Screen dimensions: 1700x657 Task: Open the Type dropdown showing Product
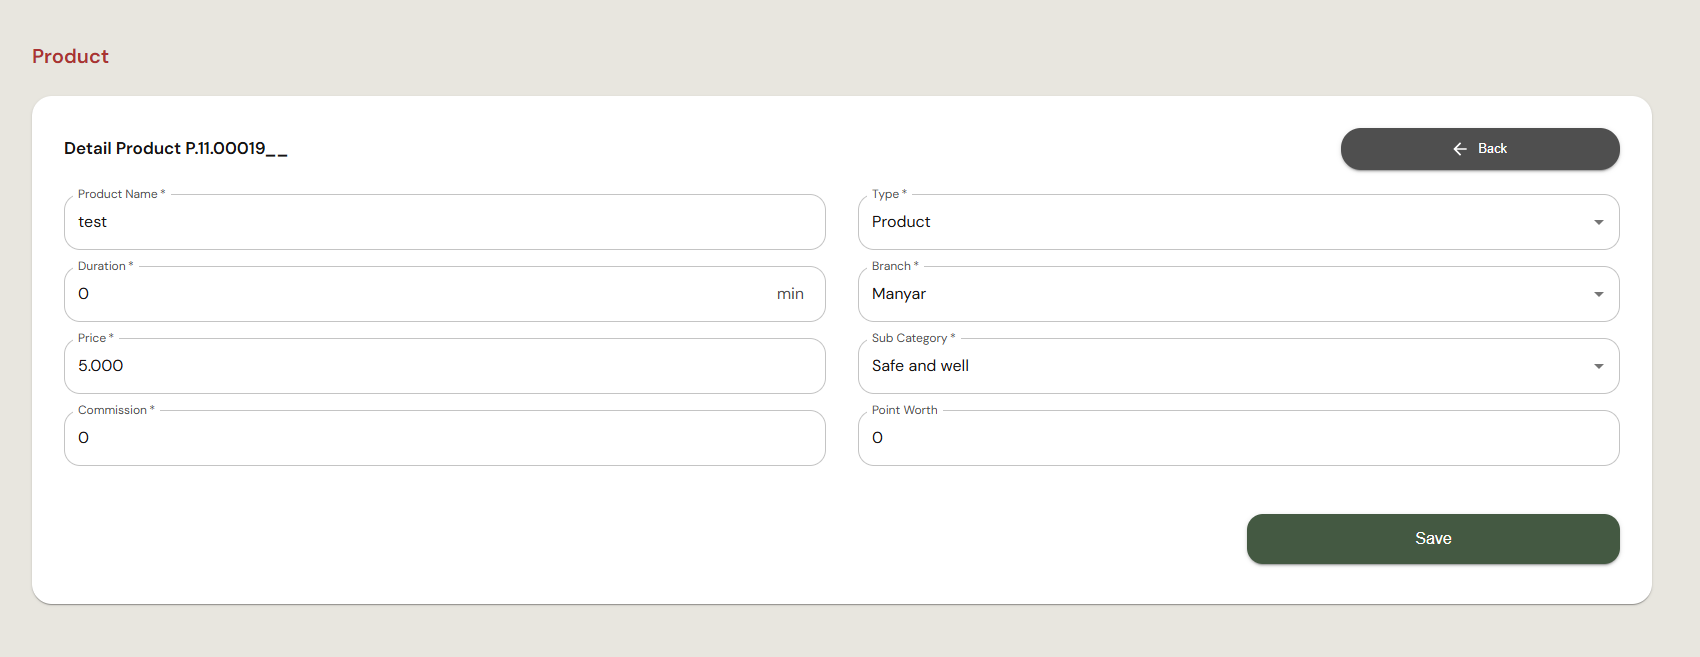1239,222
